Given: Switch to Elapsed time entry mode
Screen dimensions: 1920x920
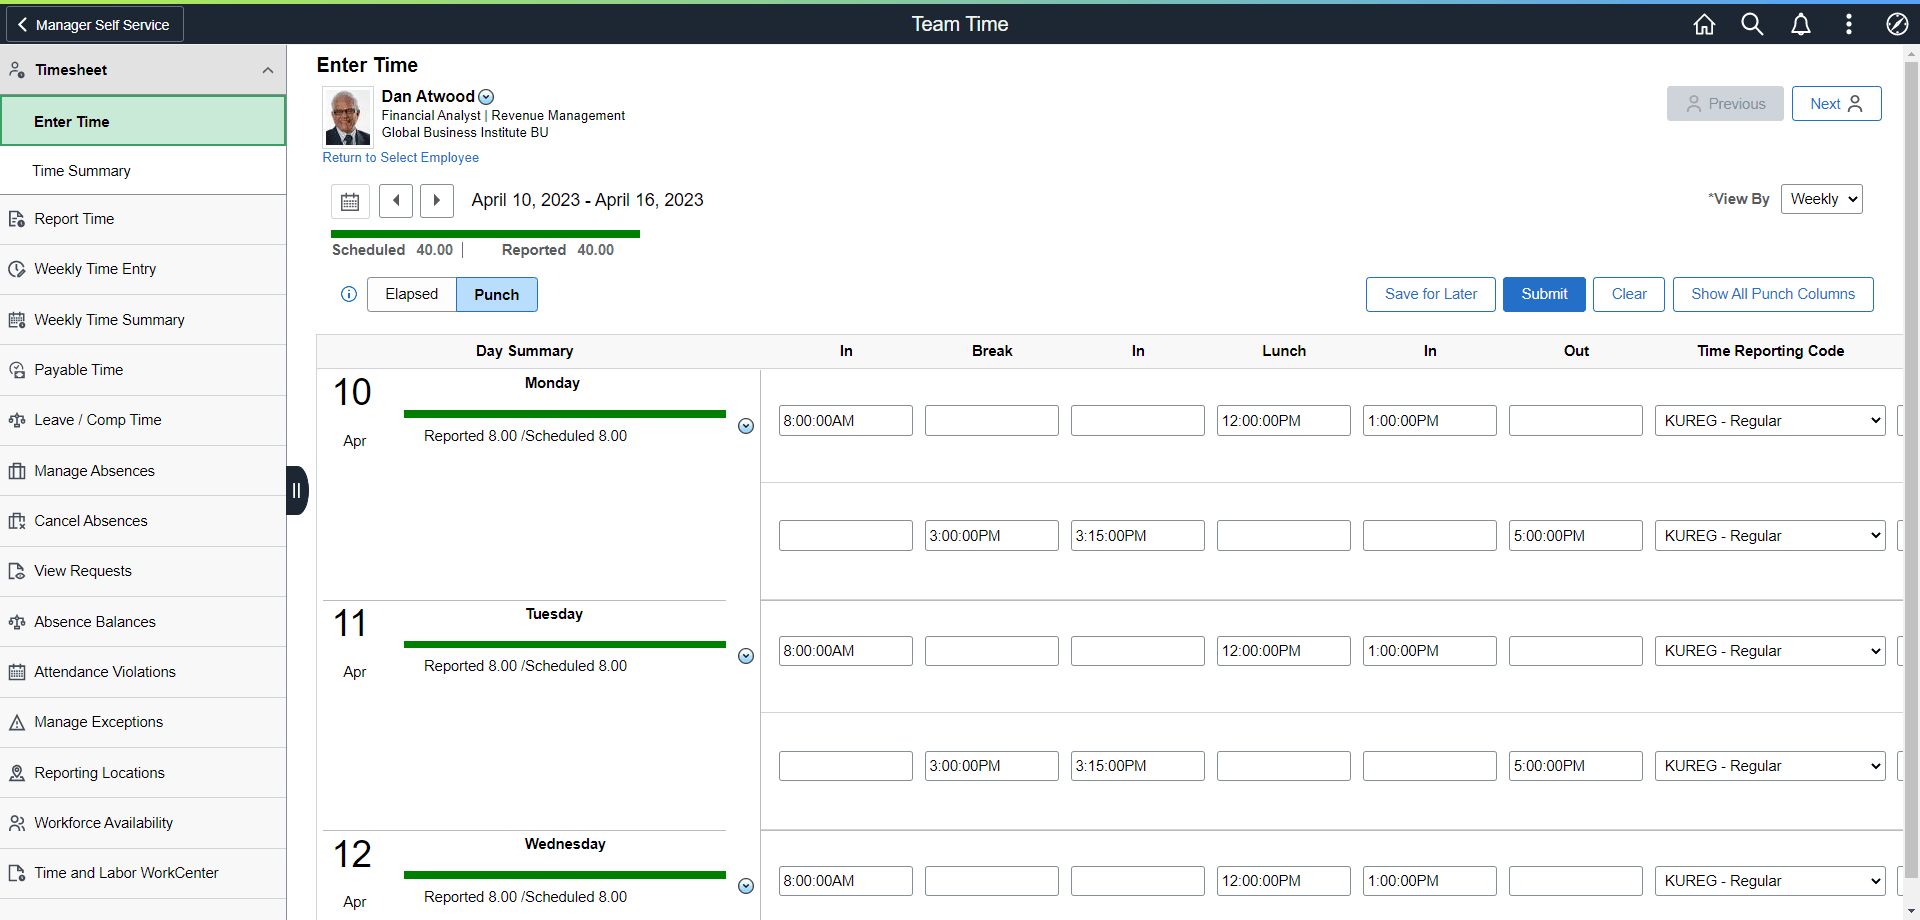Looking at the screenshot, I should click(412, 294).
